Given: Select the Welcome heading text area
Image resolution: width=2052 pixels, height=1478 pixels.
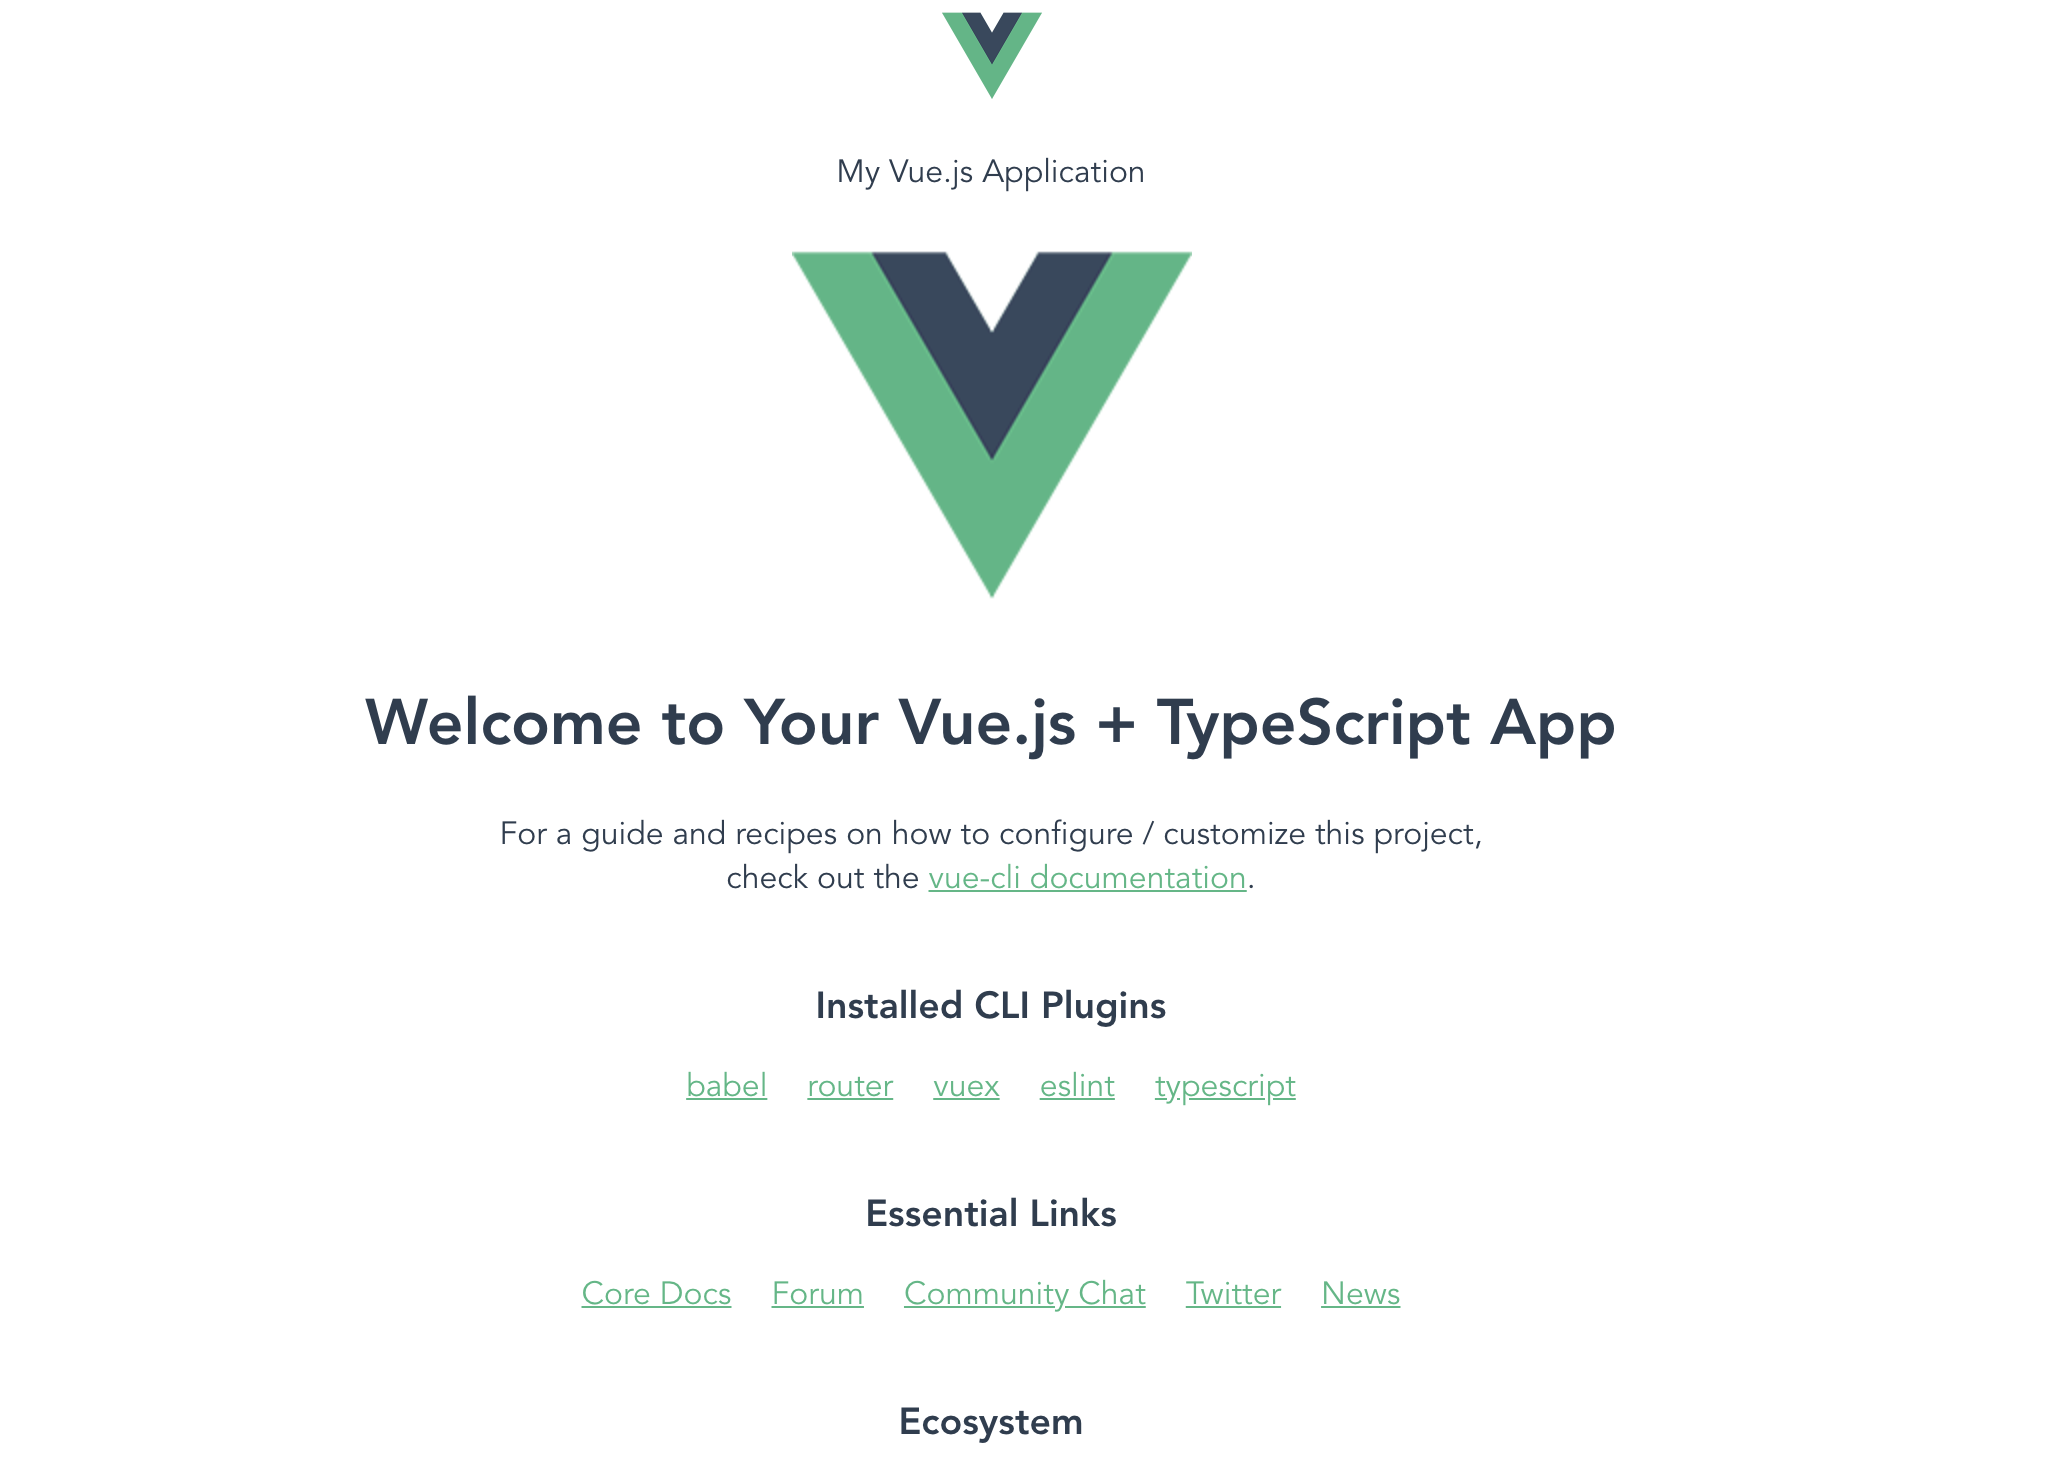Looking at the screenshot, I should 989,723.
